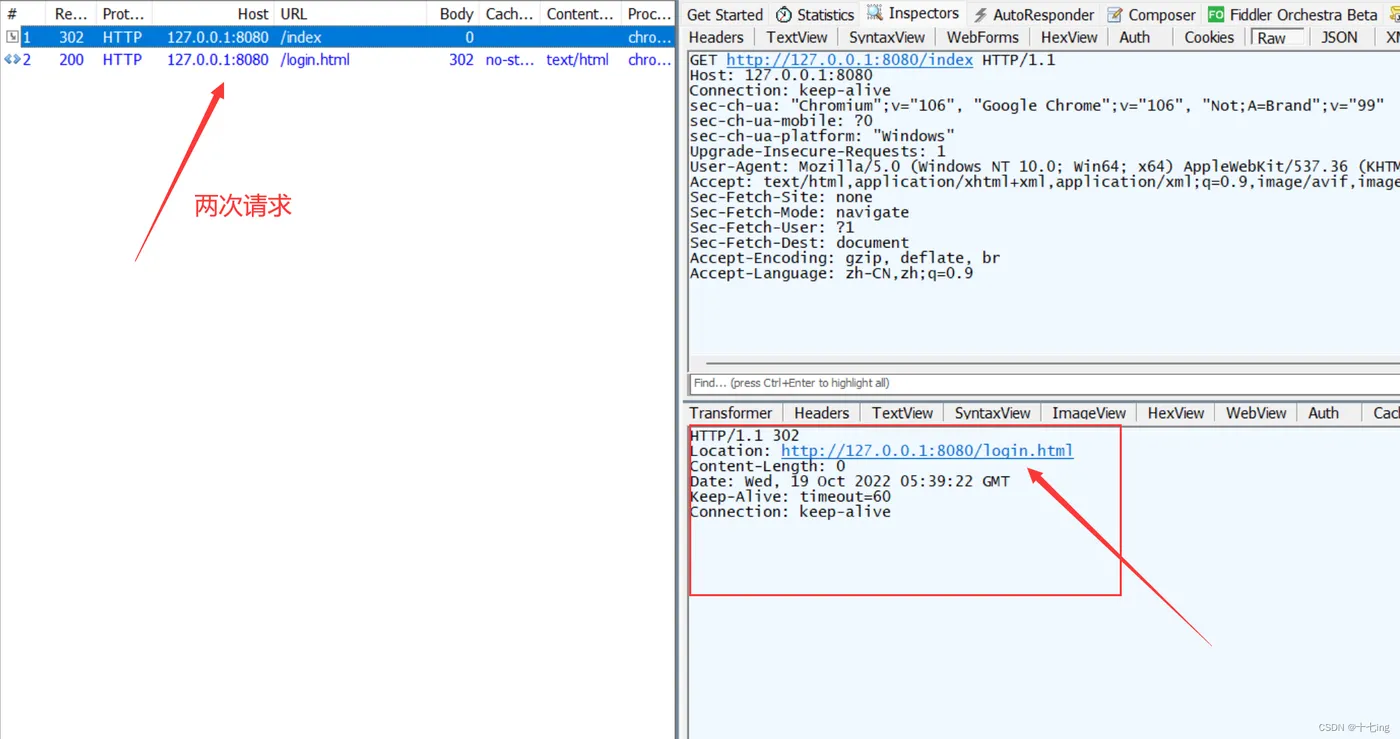The height and width of the screenshot is (739, 1400).
Task: Open the Fiddler Orchestra Beta tab
Action: click(1292, 14)
